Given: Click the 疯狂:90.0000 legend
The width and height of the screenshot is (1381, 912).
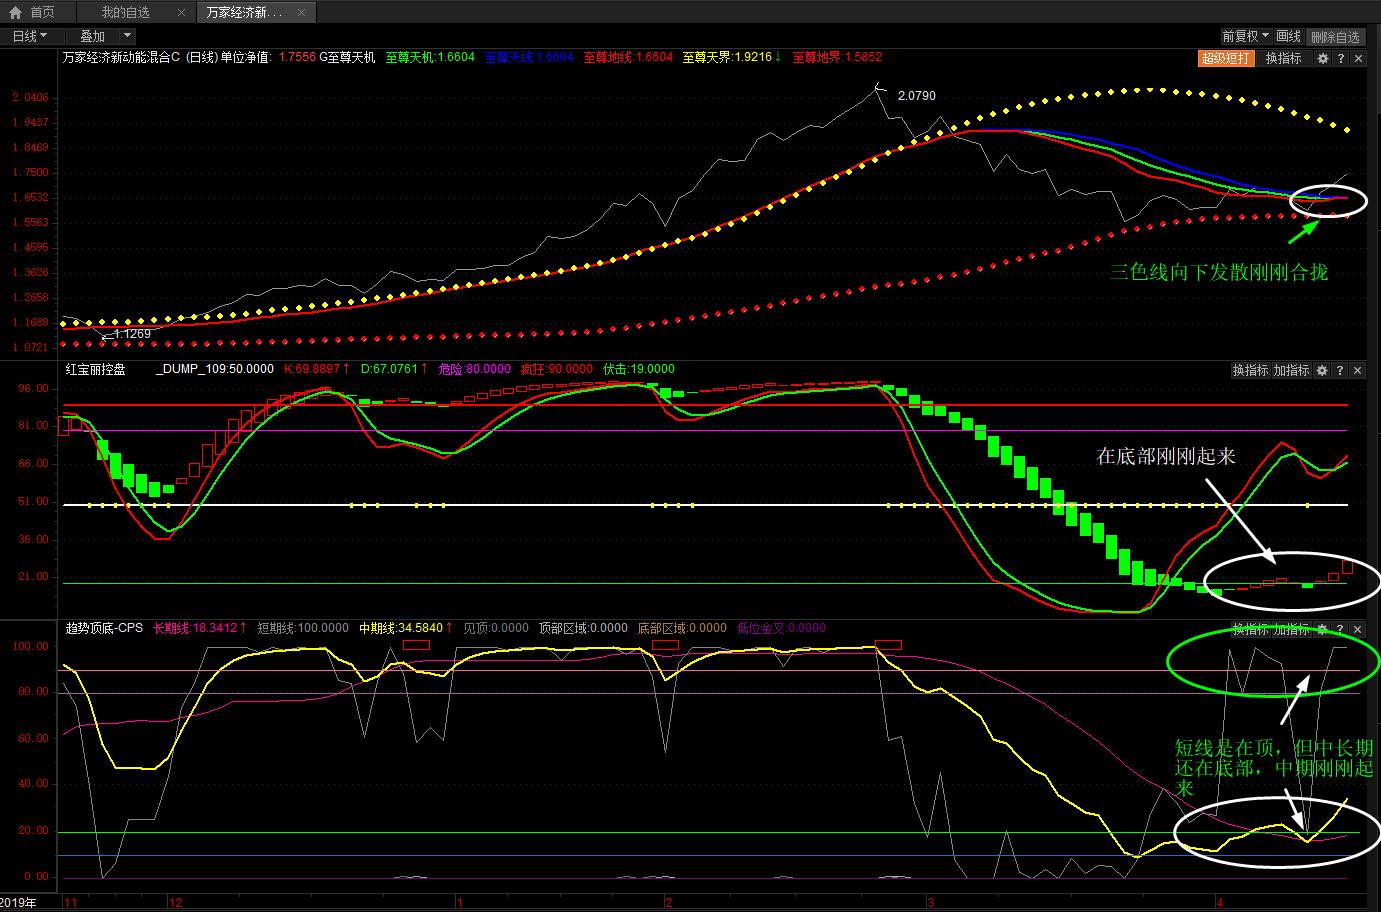Looking at the screenshot, I should point(556,369).
